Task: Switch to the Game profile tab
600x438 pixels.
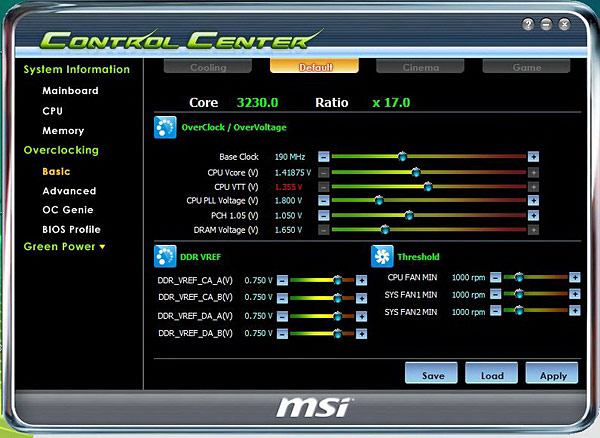Action: (x=527, y=67)
